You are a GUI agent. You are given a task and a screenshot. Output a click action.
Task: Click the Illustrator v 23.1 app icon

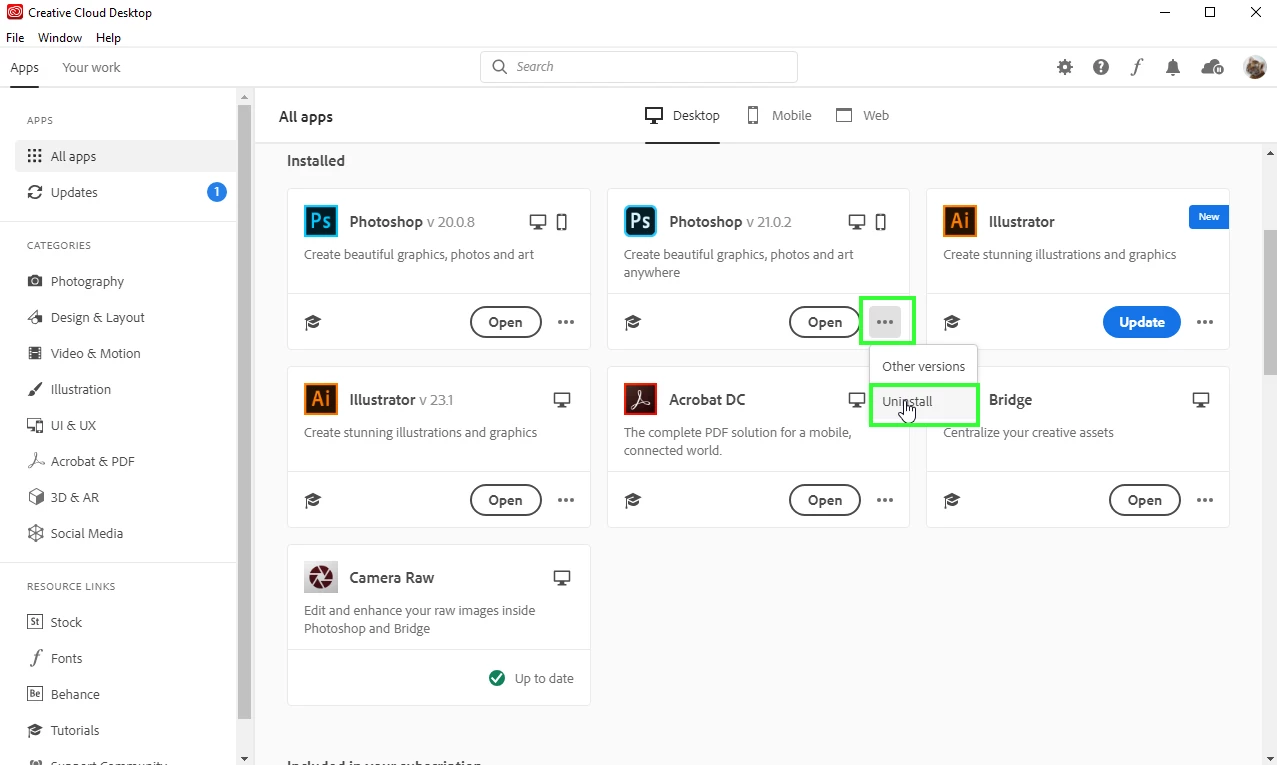[321, 399]
